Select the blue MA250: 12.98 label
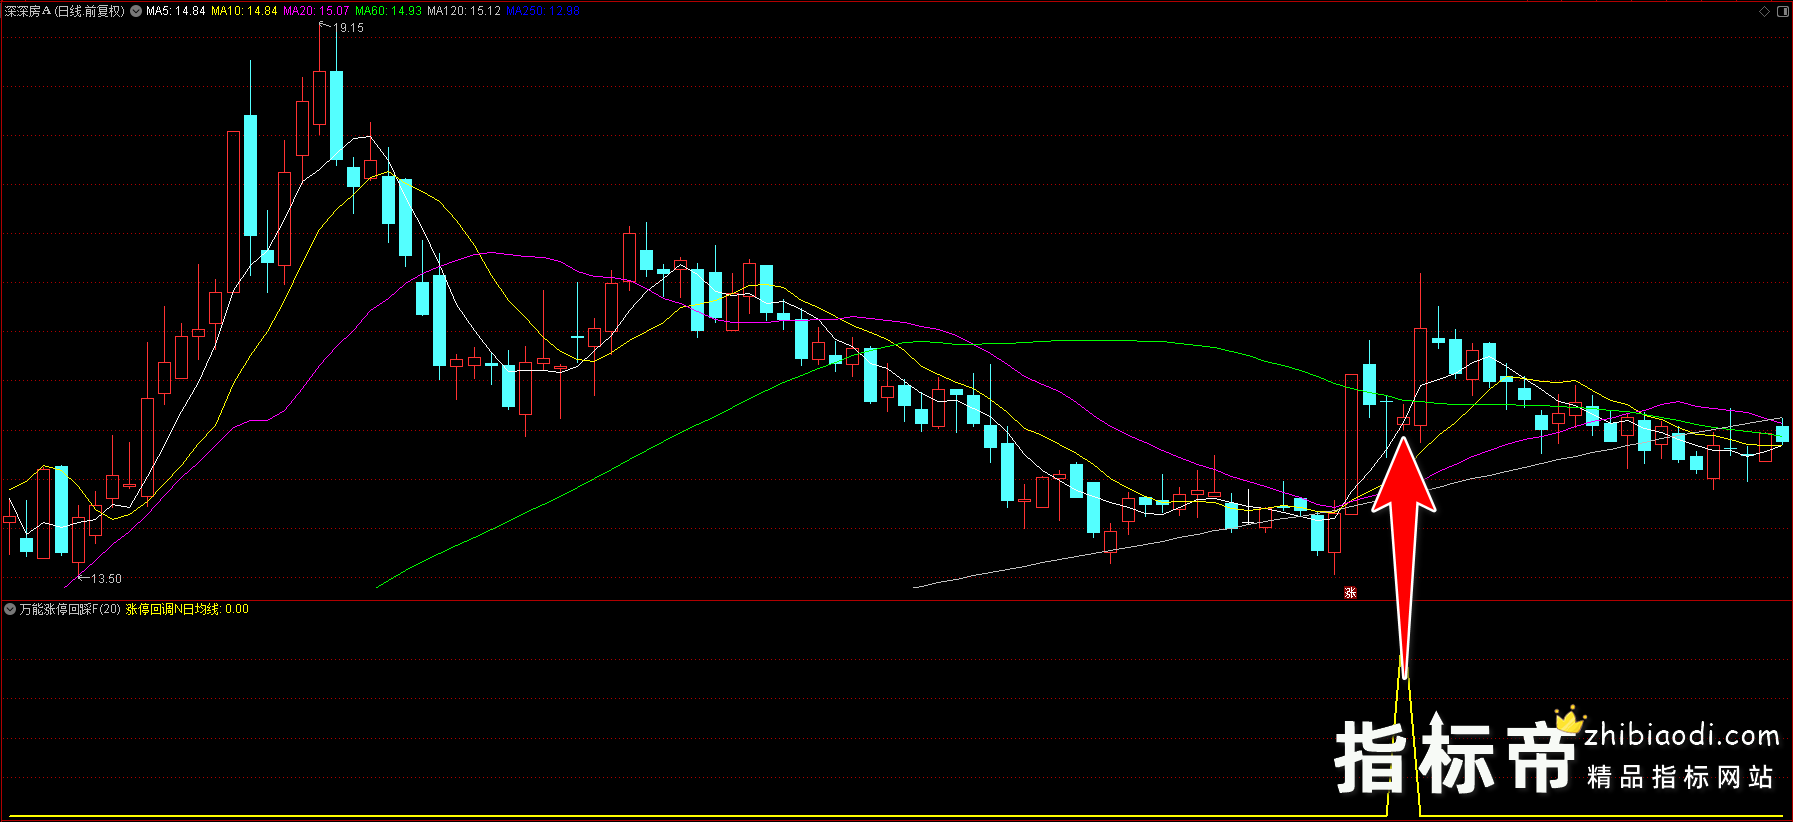Viewport: 1793px width, 822px height. 543,11
